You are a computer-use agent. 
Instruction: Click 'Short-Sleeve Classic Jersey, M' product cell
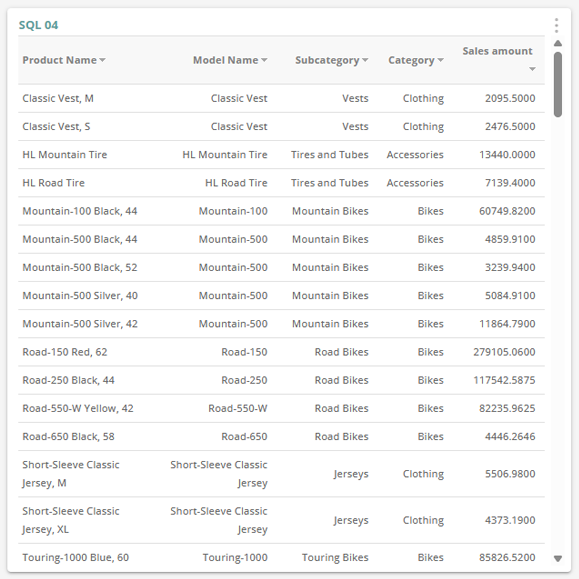(71, 474)
